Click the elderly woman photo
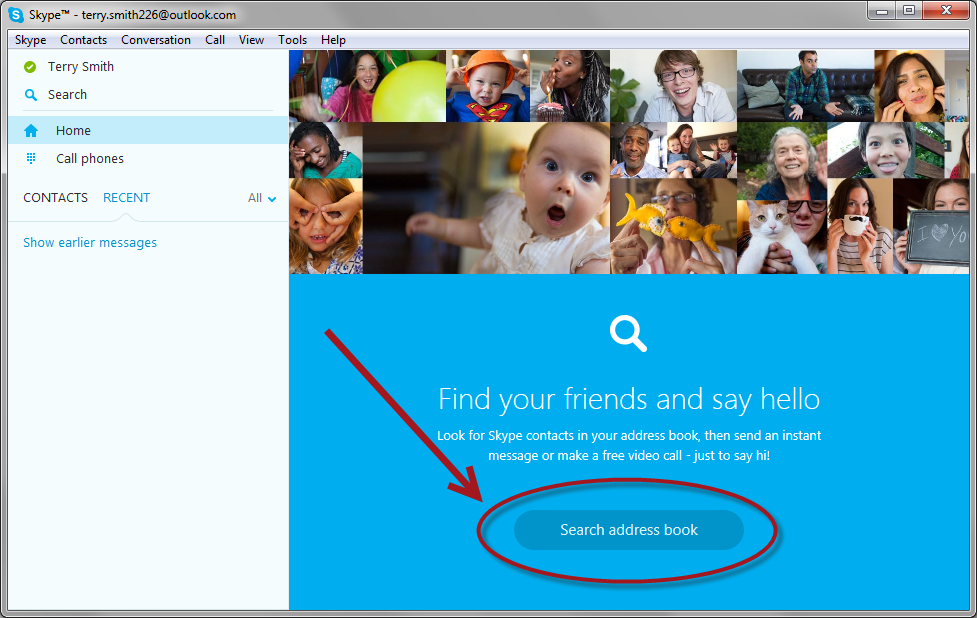This screenshot has height=618, width=977. click(782, 161)
